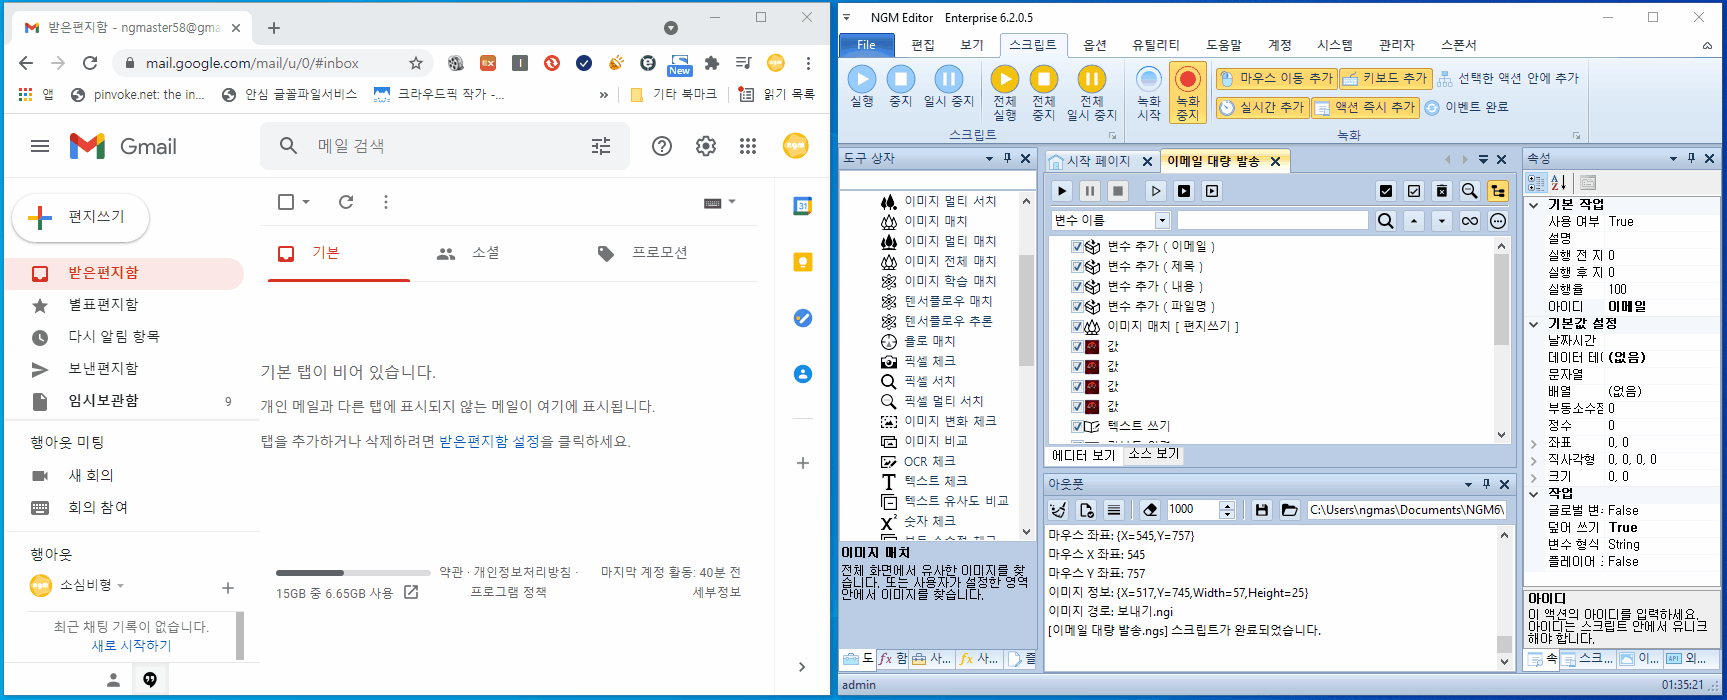Click 실시간 추가 button

point(1262,107)
